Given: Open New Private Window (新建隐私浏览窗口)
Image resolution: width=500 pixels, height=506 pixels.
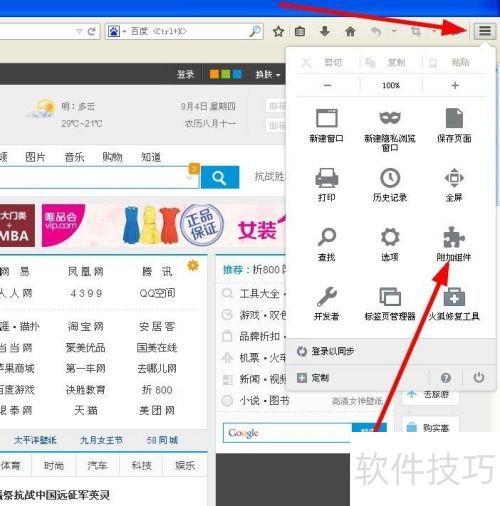Looking at the screenshot, I should coord(390,130).
